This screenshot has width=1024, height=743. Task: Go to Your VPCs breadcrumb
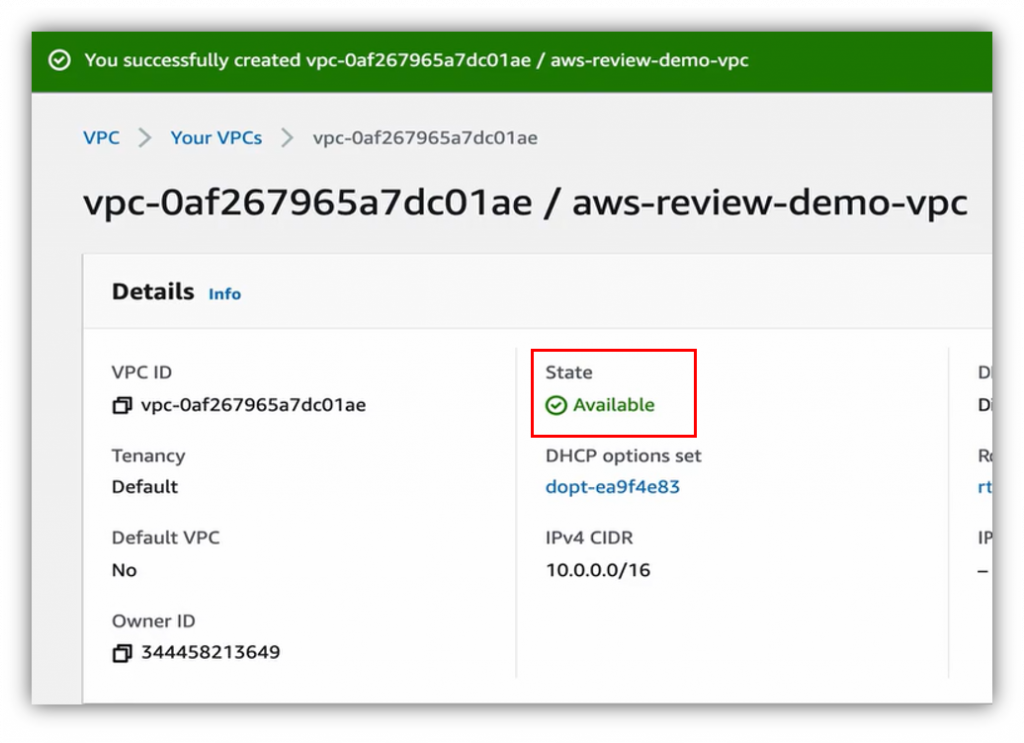pos(216,138)
